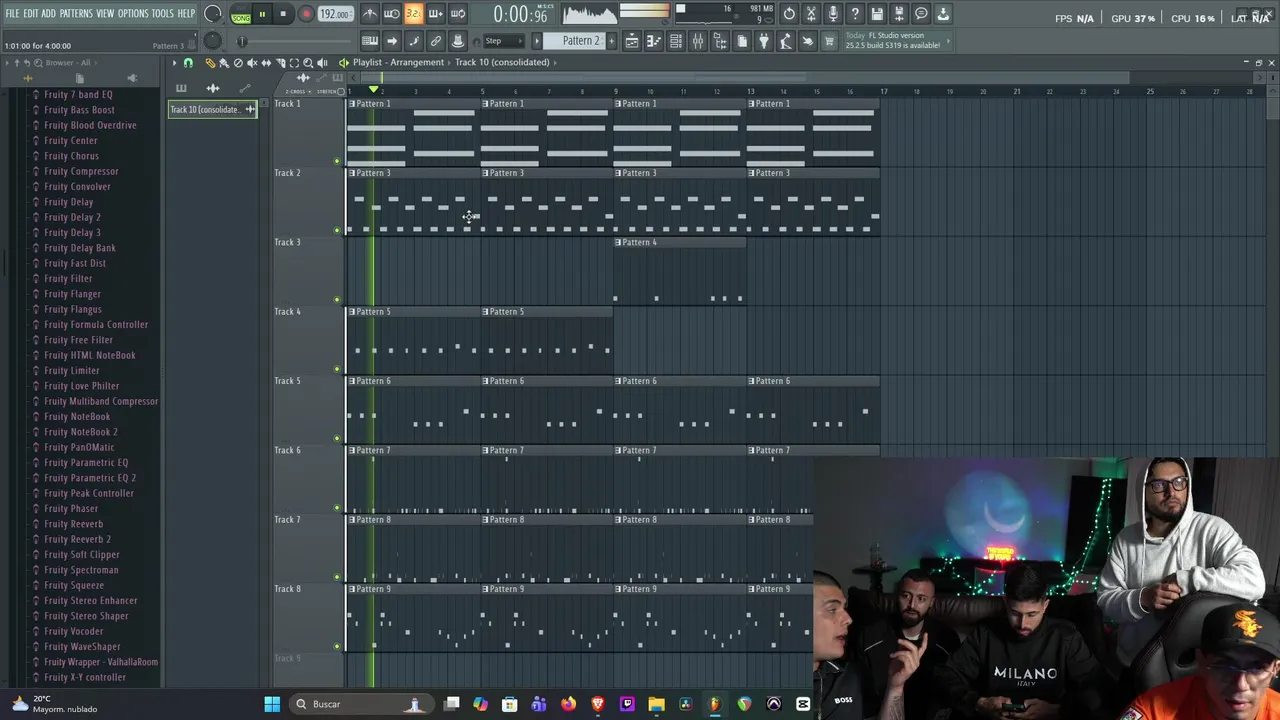Toggle the overdub button with plus sign
Image resolution: width=1280 pixels, height=720 pixels.
436,14
